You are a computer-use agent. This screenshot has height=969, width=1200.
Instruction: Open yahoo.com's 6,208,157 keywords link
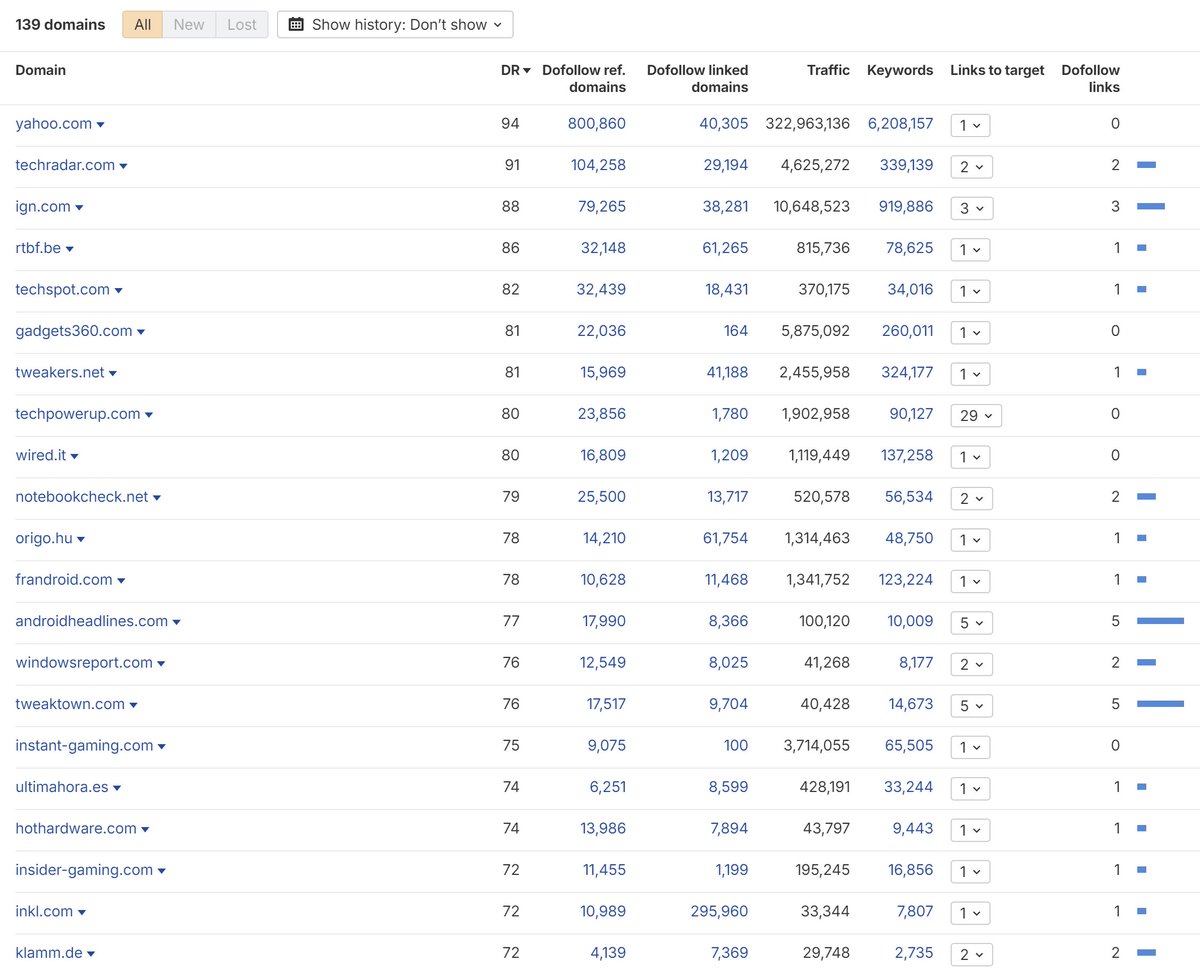coord(900,124)
